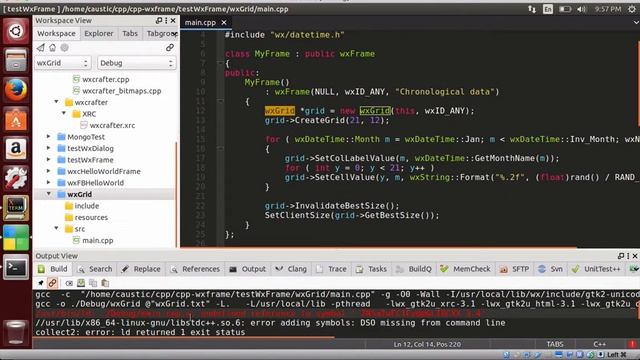The width and height of the screenshot is (640, 360).
Task: Select the include folder under wxGrid
Action: pos(87,206)
